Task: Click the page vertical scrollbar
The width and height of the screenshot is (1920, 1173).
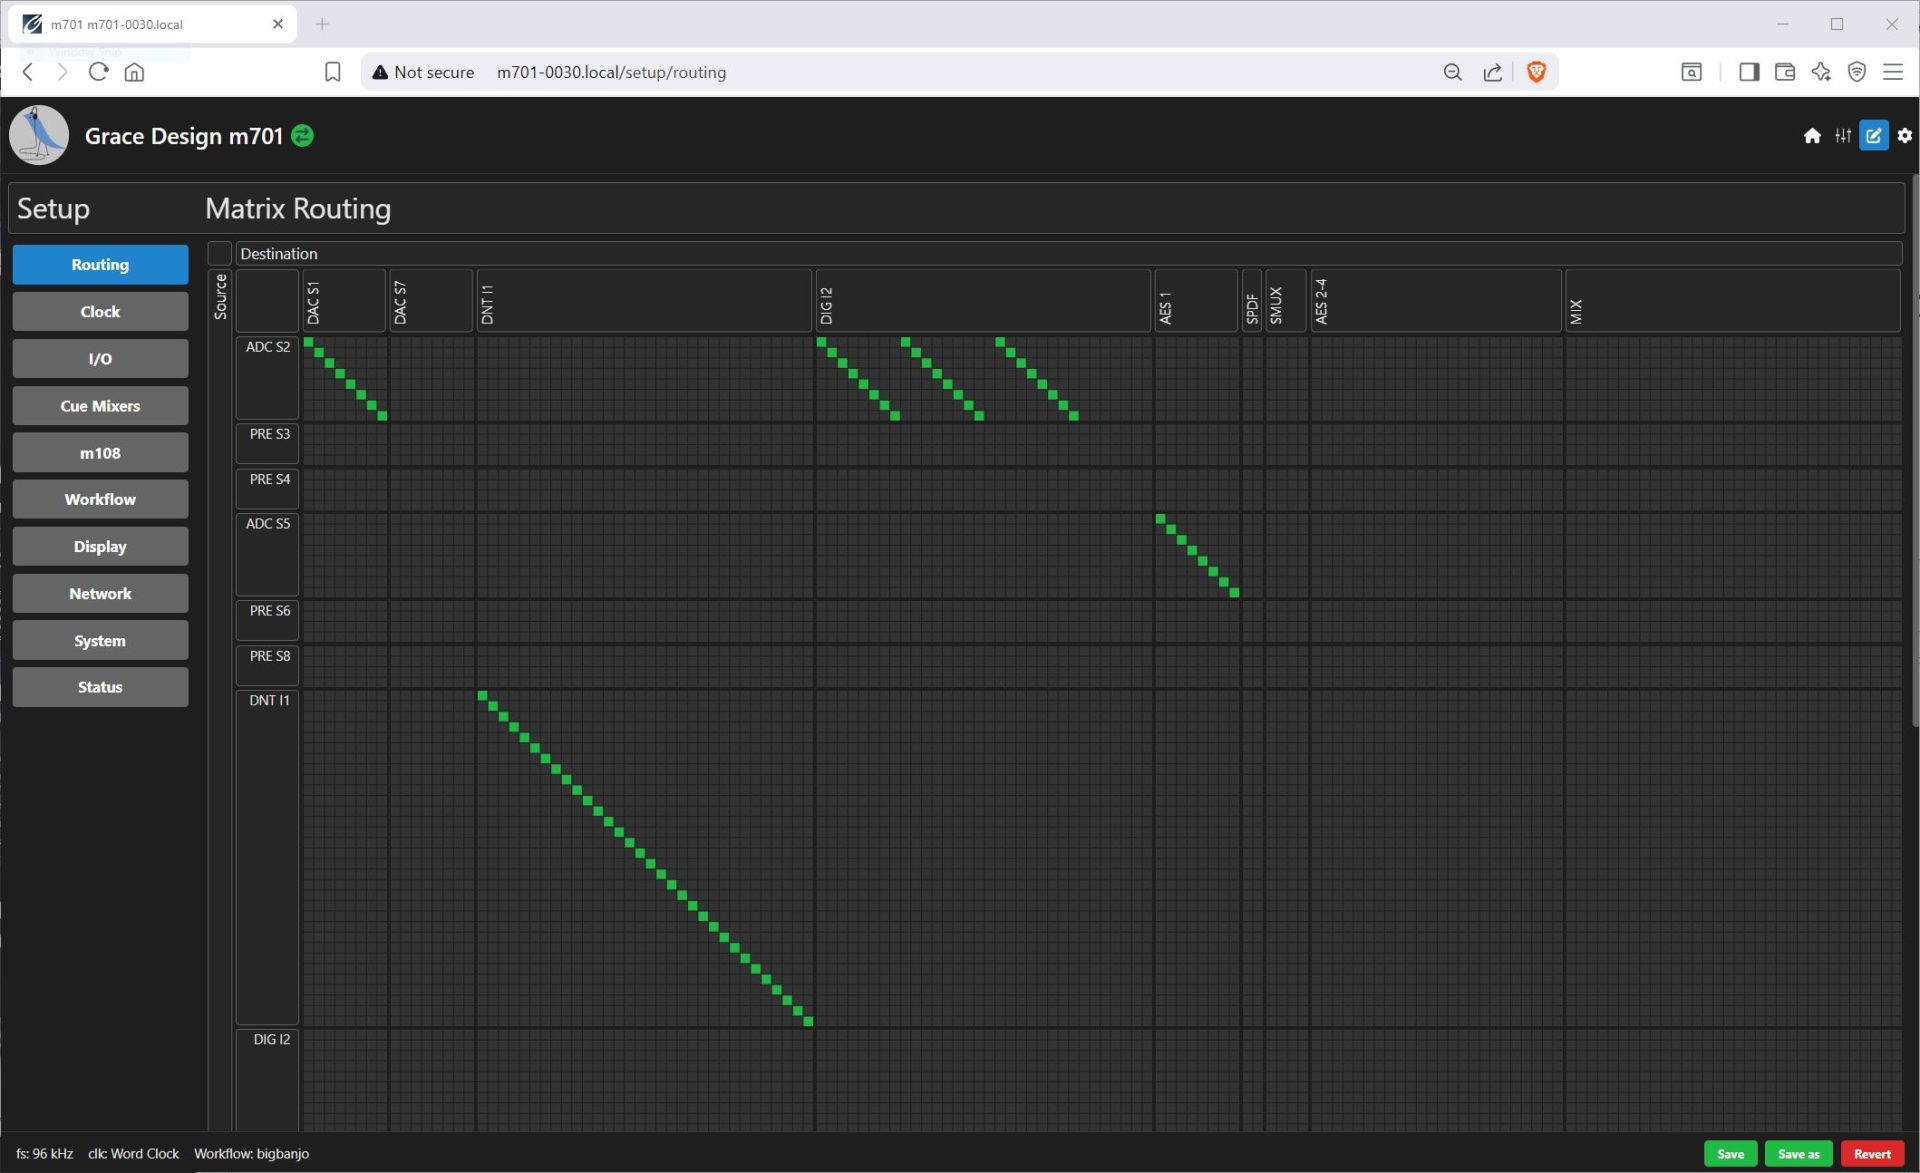Action: tap(1914, 450)
